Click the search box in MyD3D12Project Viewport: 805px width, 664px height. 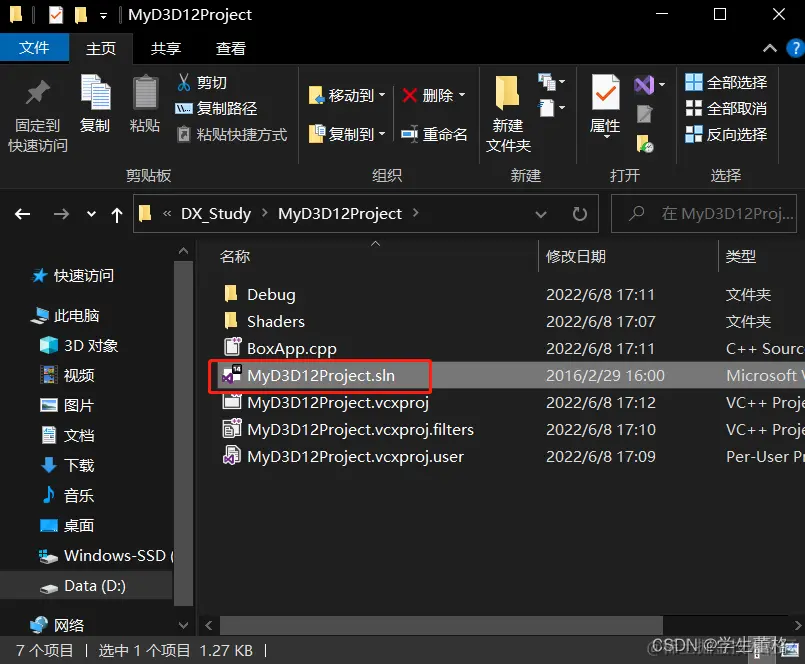[x=704, y=214]
